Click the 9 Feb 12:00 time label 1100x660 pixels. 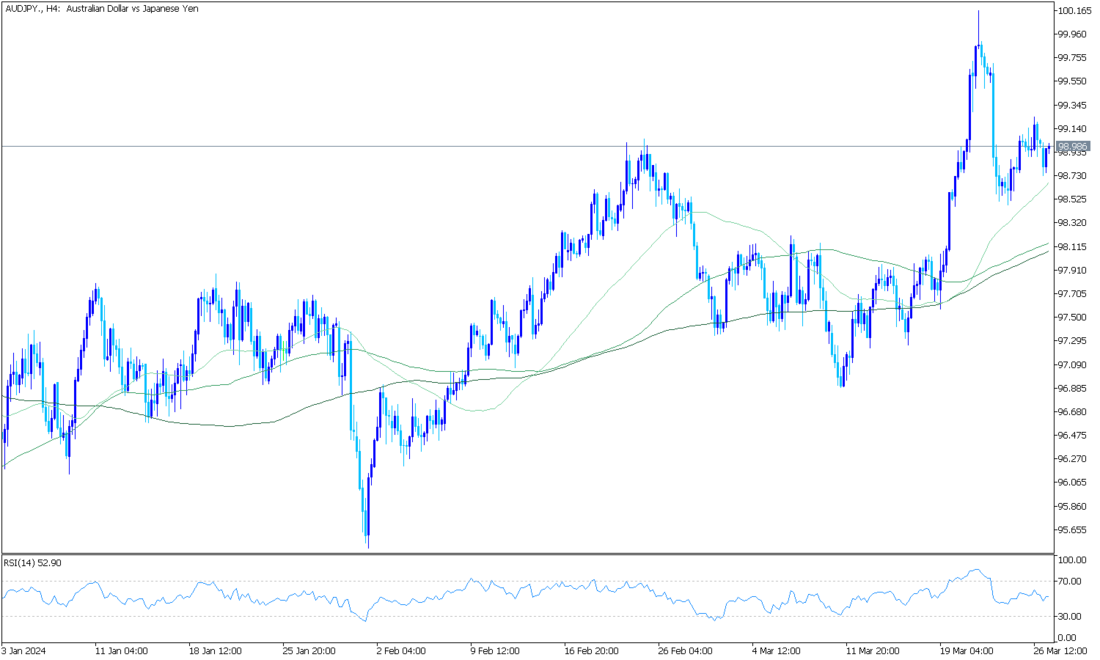pyautogui.click(x=497, y=648)
